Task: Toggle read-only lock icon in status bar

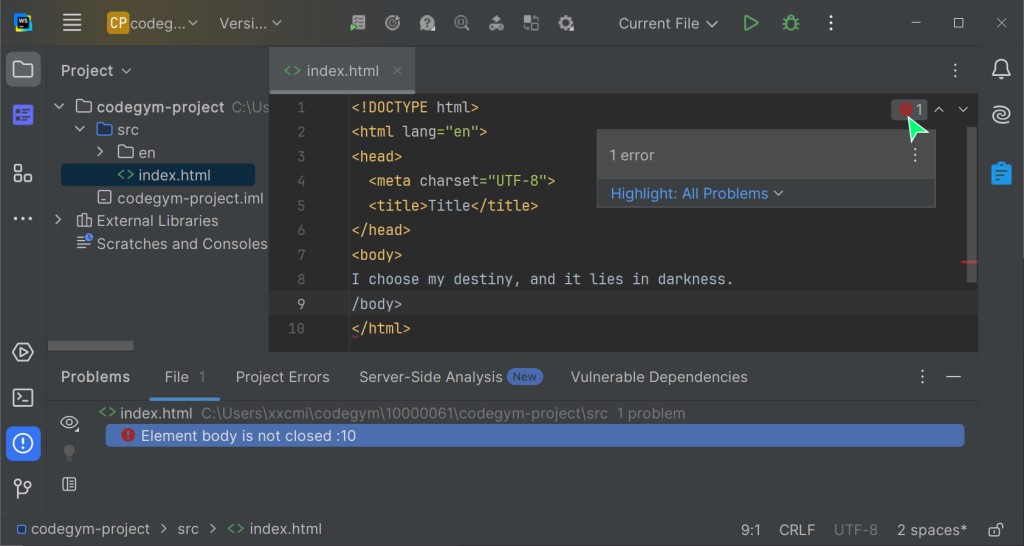Action: [x=995, y=529]
